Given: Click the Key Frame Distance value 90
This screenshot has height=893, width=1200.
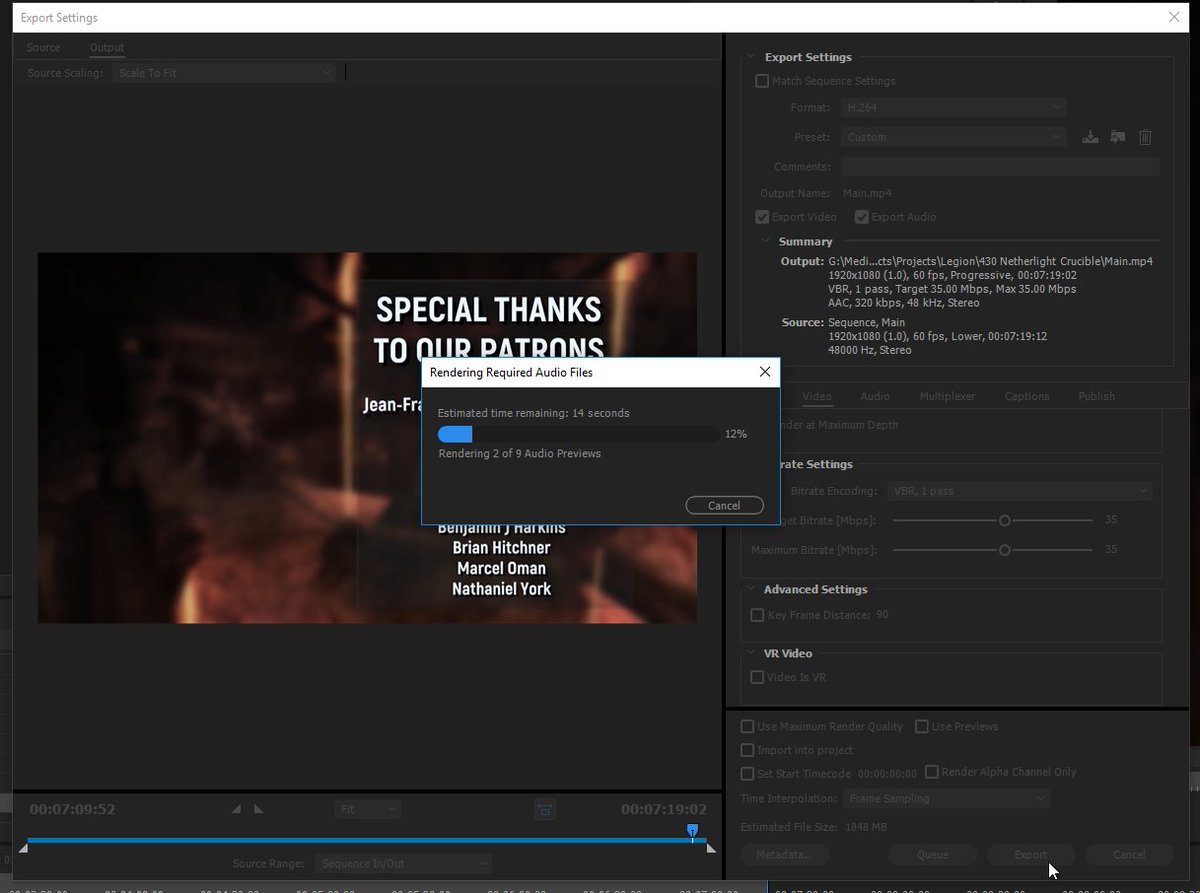Looking at the screenshot, I should (882, 615).
